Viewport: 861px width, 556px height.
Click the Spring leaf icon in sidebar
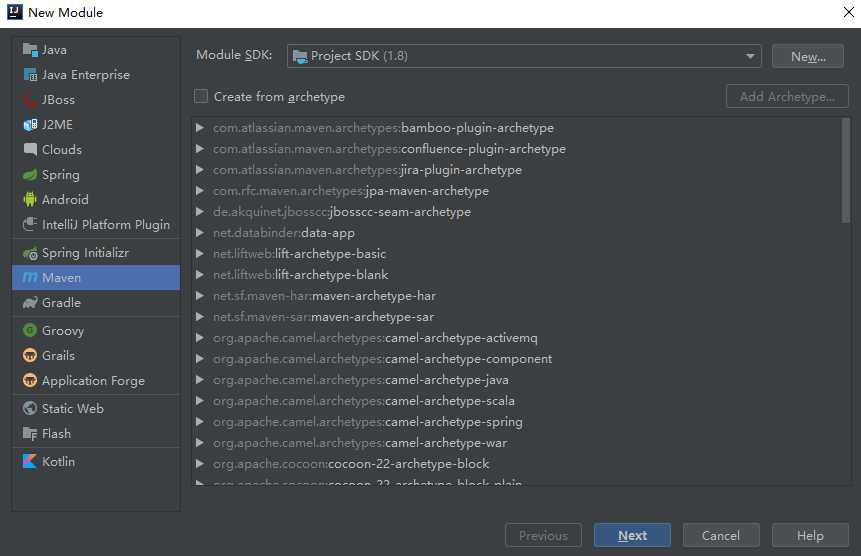click(x=29, y=175)
